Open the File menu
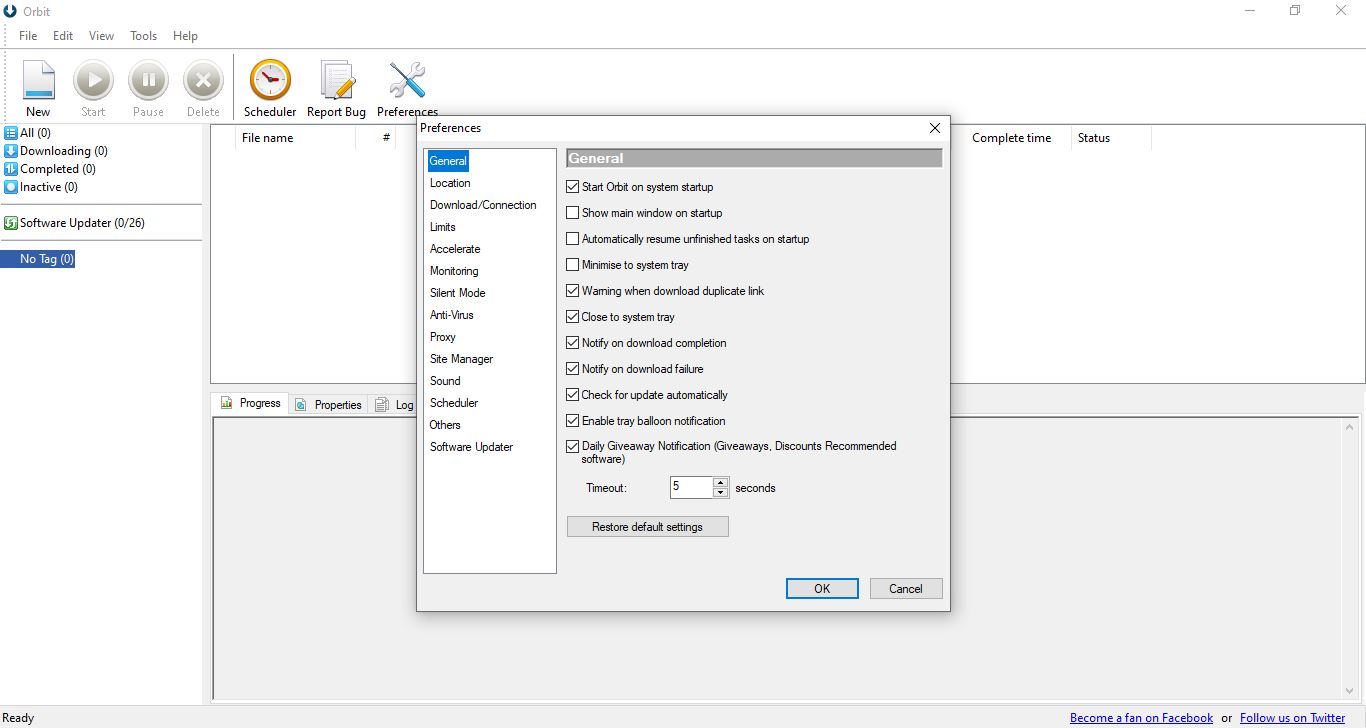Viewport: 1366px width, 728px height. tap(28, 35)
